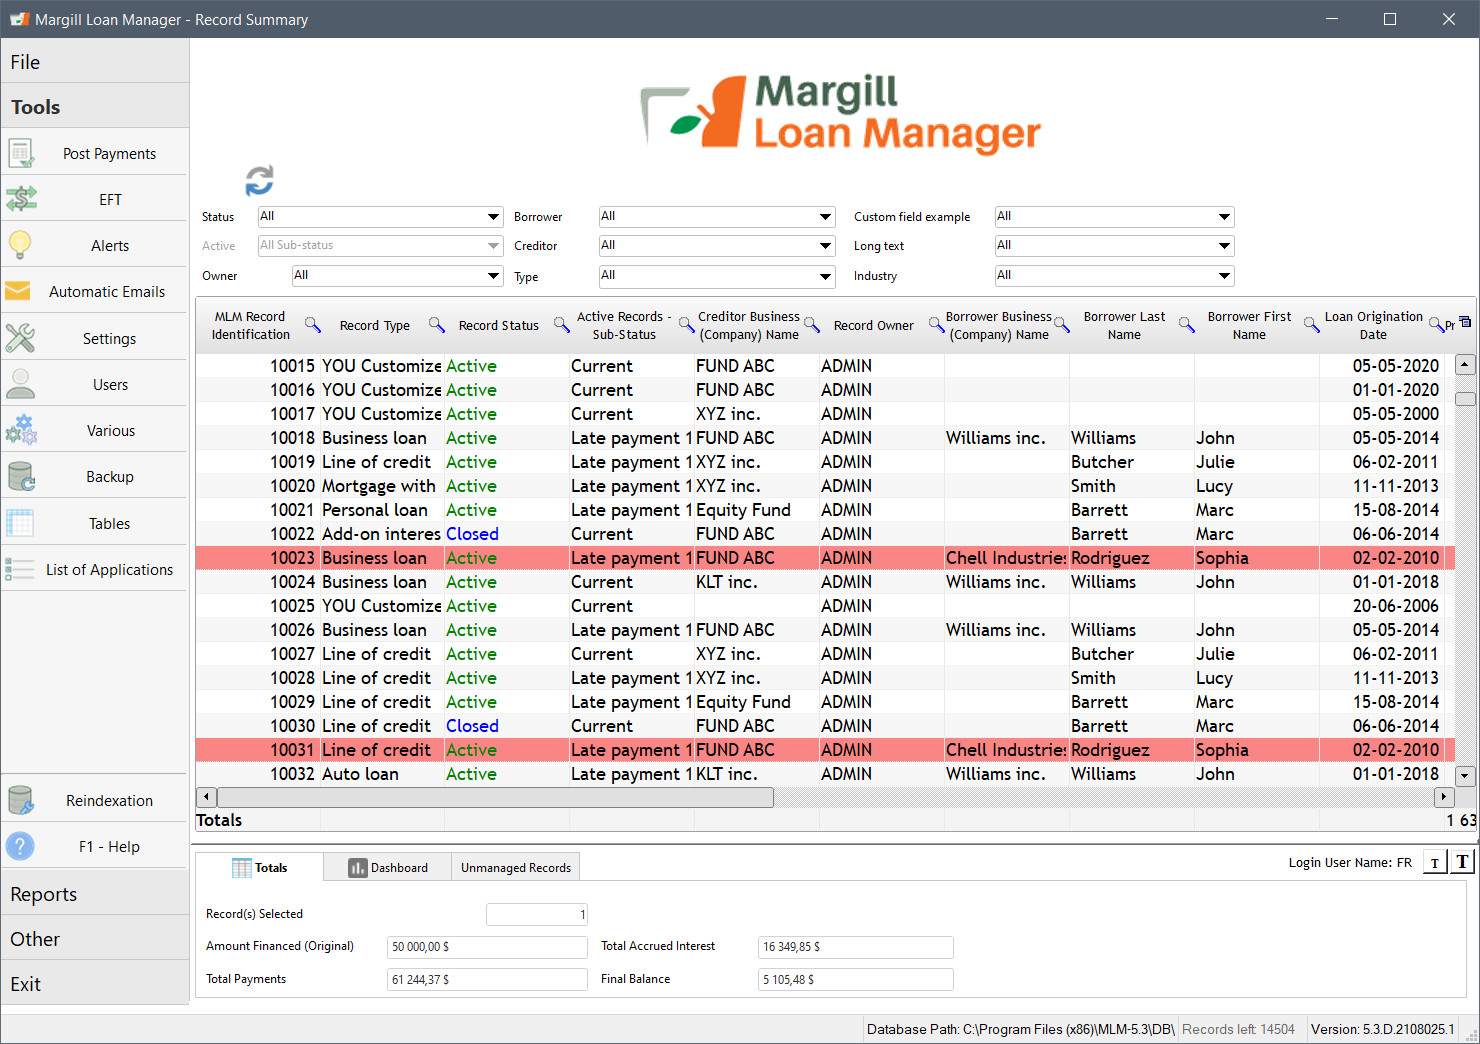Select the Post Payments tool icon
Screen dimensions: 1480x1044
coord(21,152)
